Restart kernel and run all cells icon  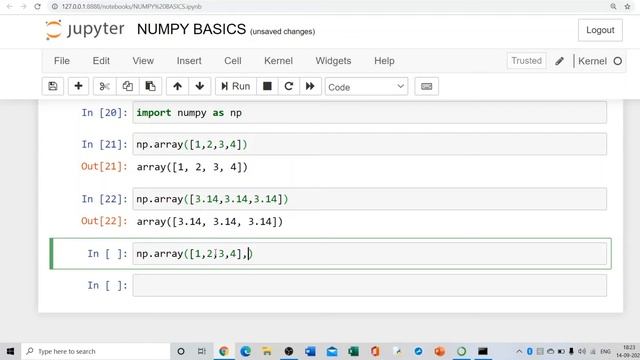(x=310, y=87)
